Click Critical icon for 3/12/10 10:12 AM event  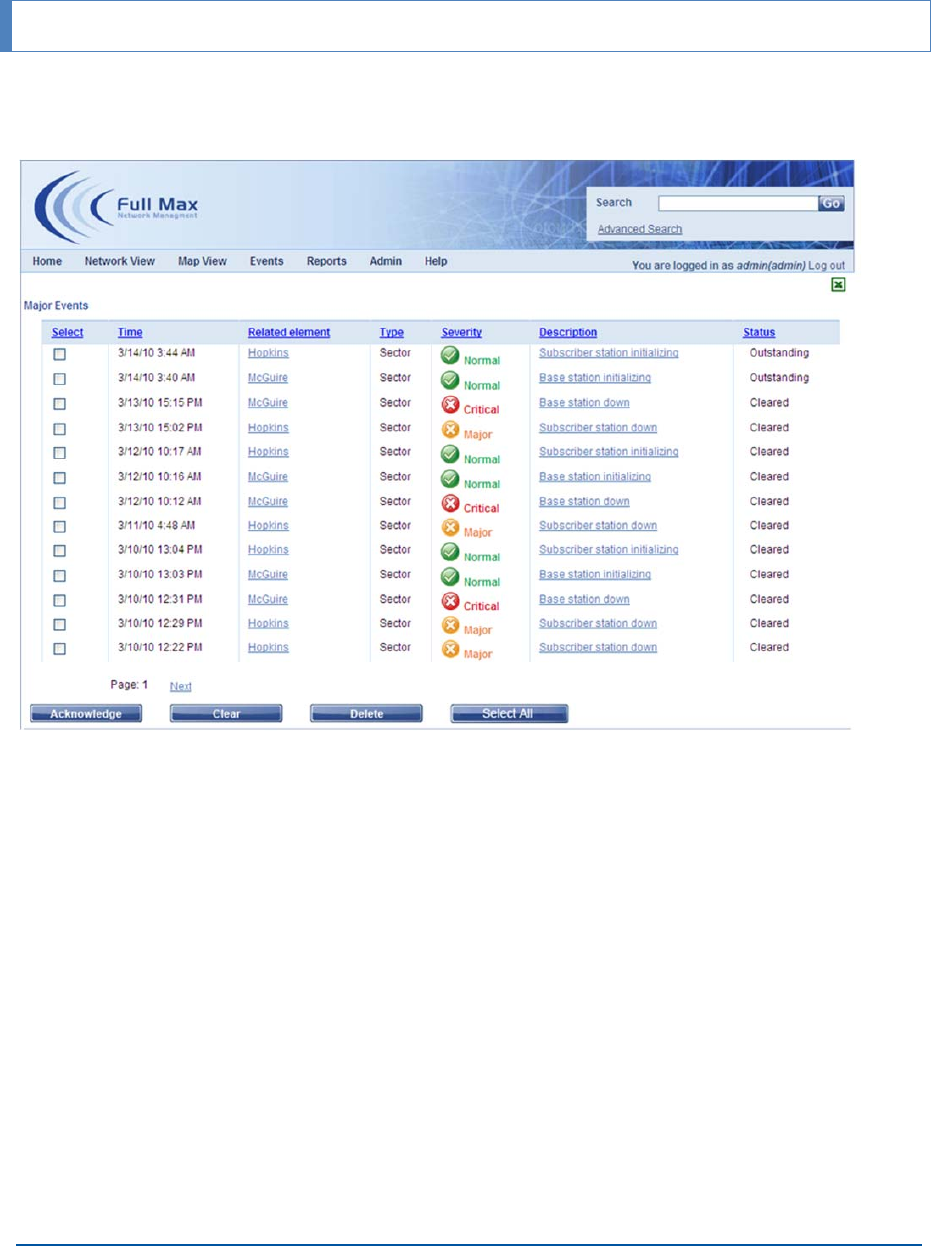[450, 504]
